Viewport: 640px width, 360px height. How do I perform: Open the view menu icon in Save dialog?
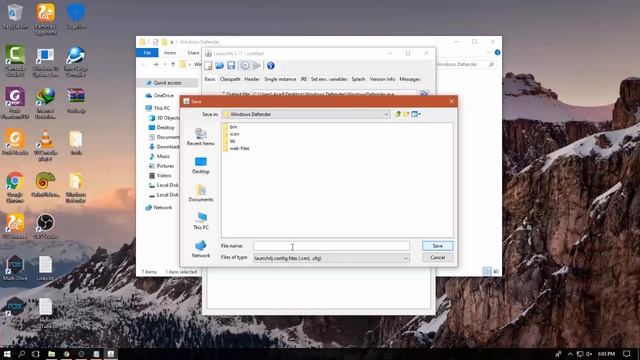tap(416, 114)
